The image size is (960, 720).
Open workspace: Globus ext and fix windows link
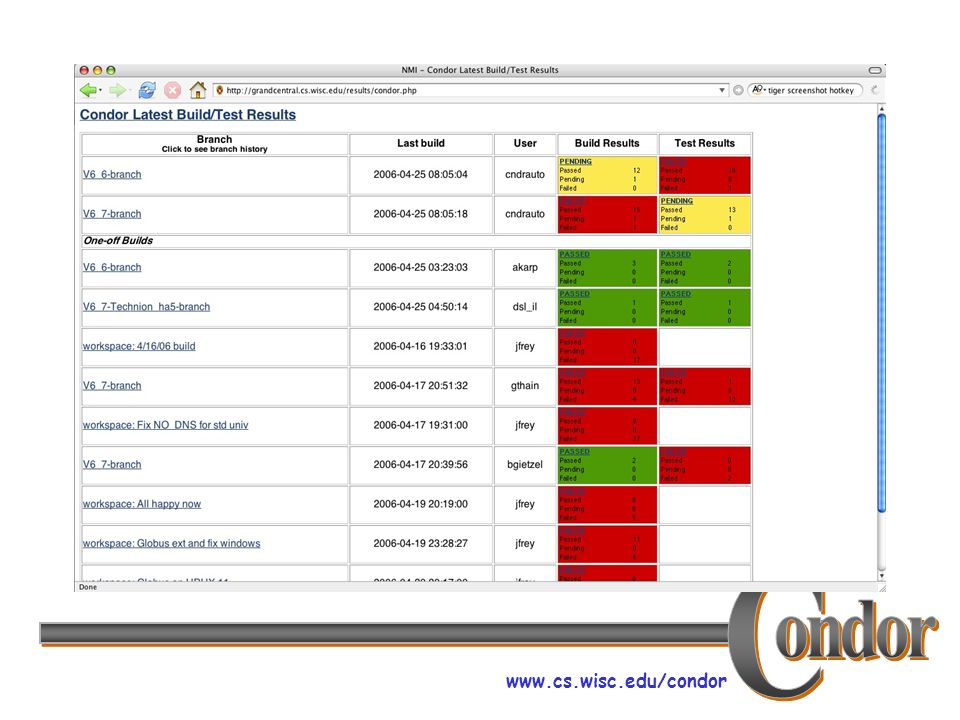tap(171, 544)
